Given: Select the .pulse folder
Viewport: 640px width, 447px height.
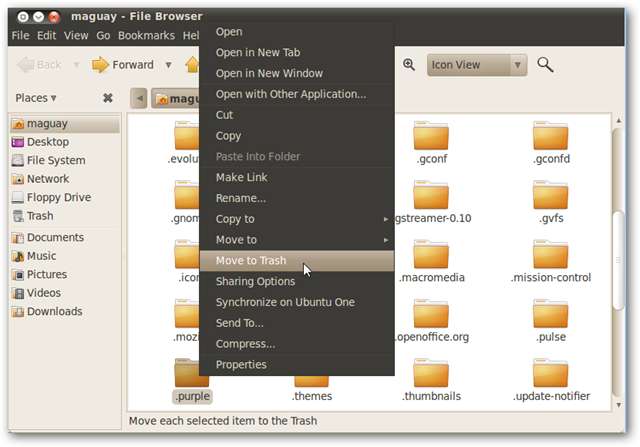Looking at the screenshot, I should tap(551, 321).
